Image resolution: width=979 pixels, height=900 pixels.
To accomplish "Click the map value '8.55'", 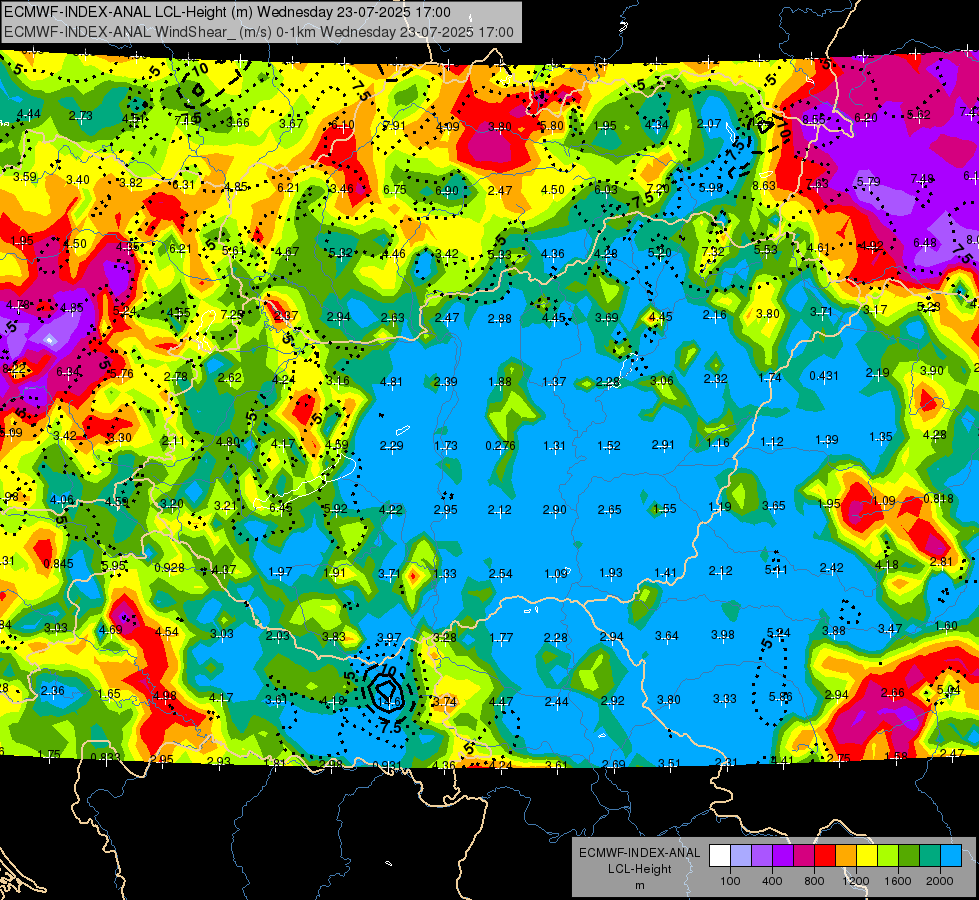I will coord(814,119).
